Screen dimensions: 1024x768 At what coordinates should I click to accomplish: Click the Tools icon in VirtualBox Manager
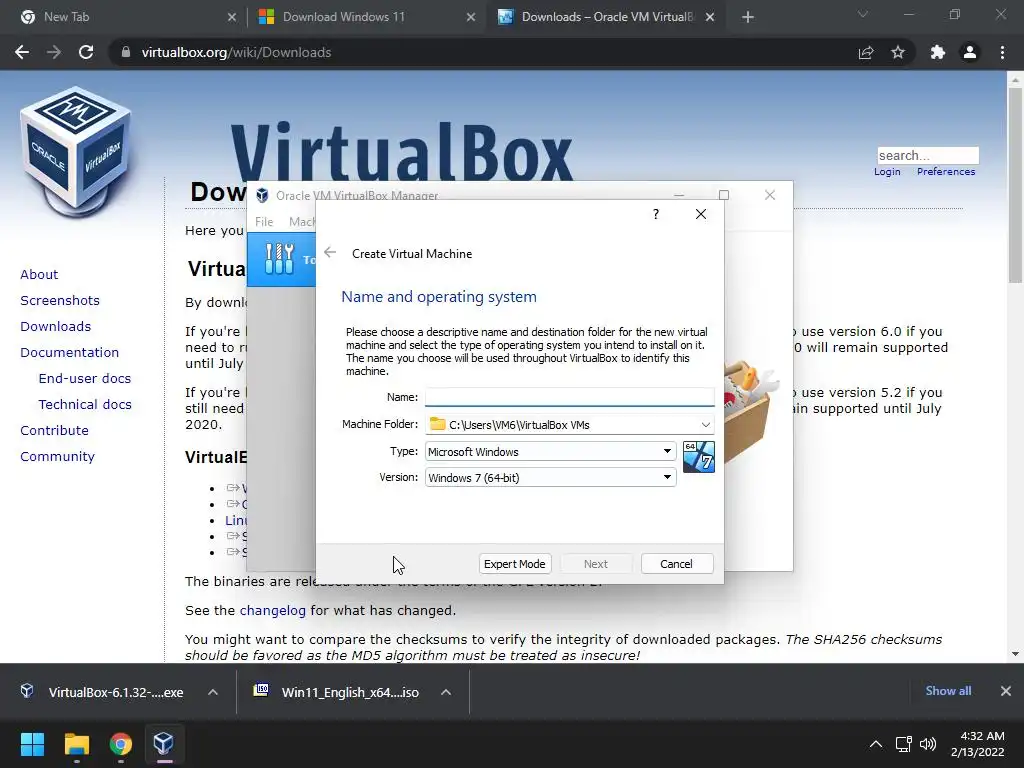click(280, 259)
